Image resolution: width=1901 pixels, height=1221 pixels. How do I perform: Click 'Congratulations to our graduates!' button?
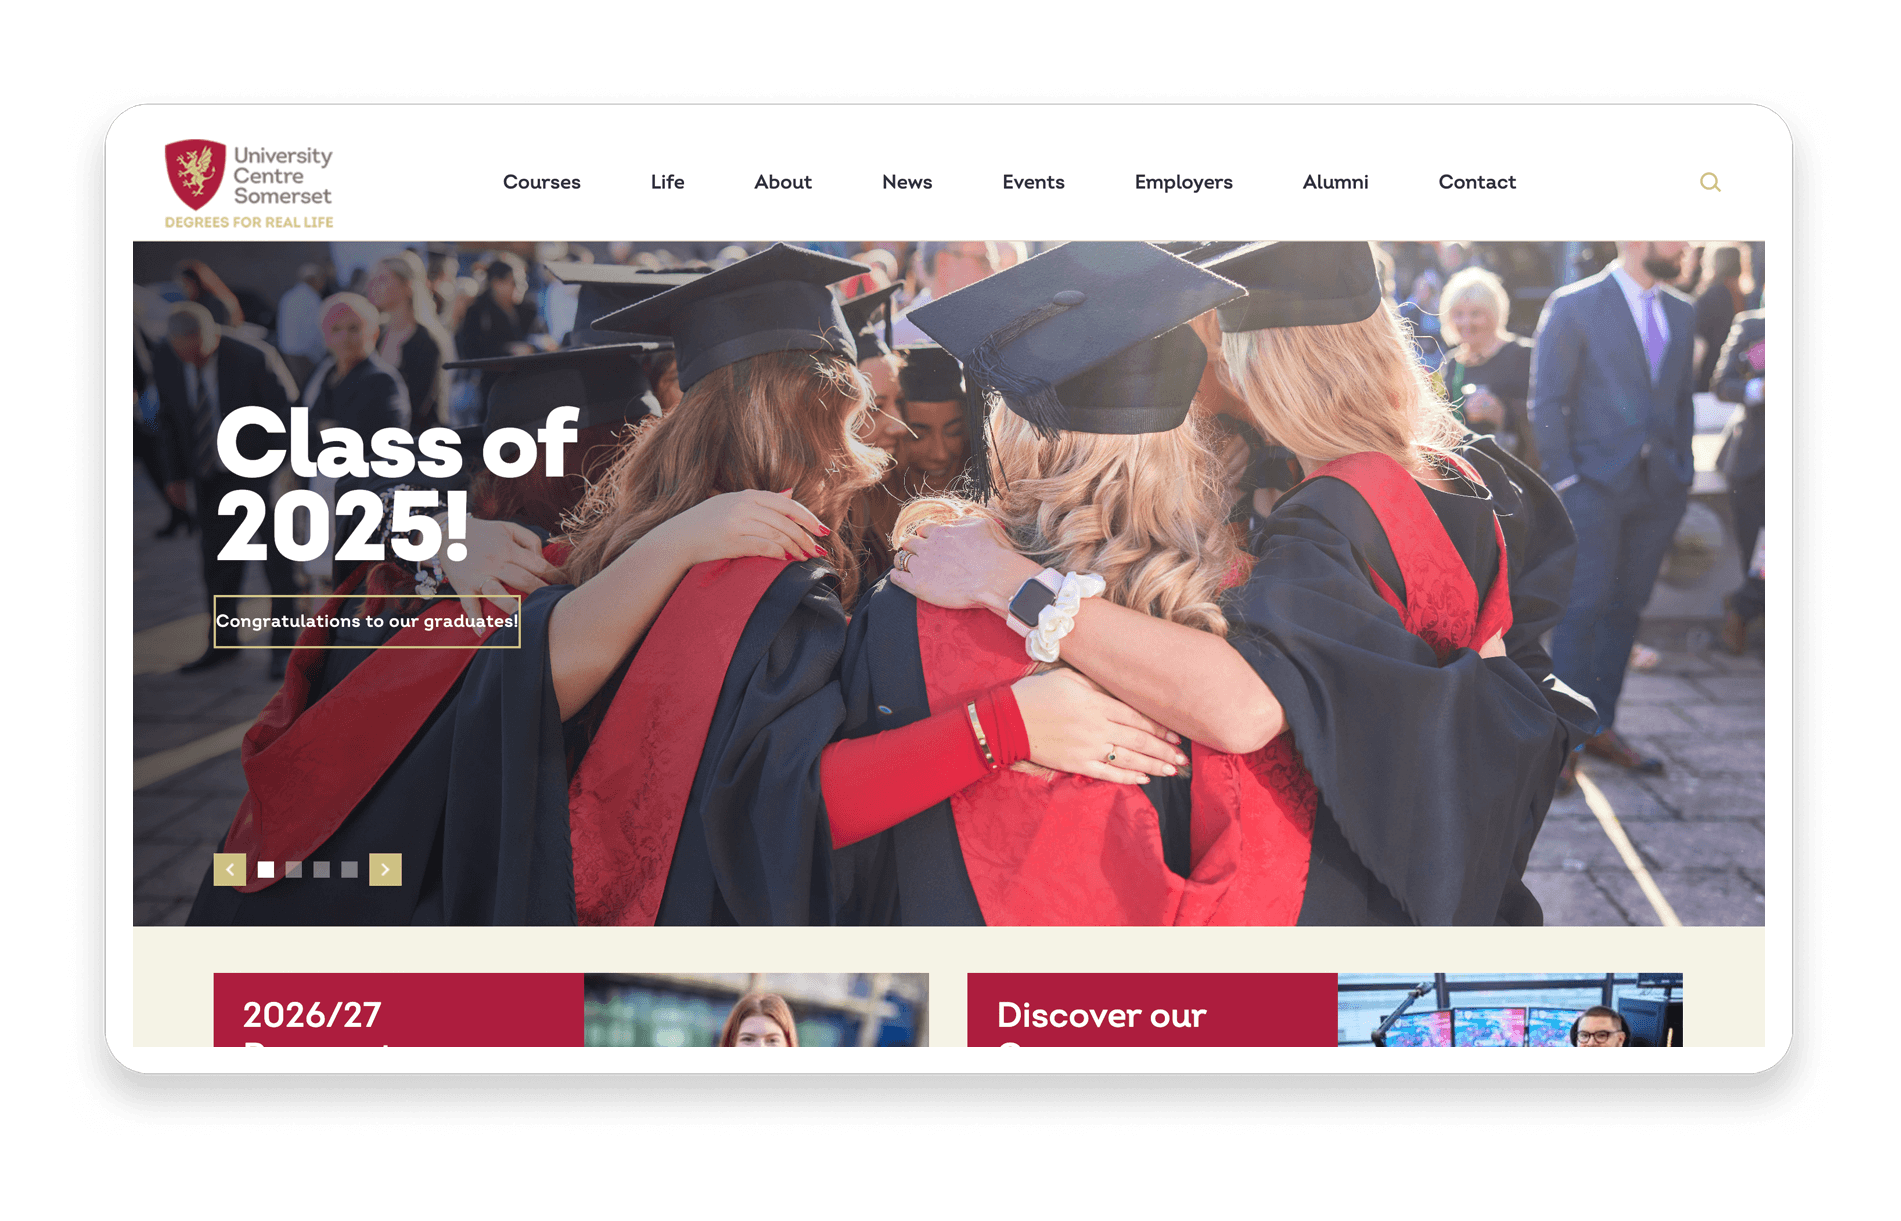pos(367,621)
